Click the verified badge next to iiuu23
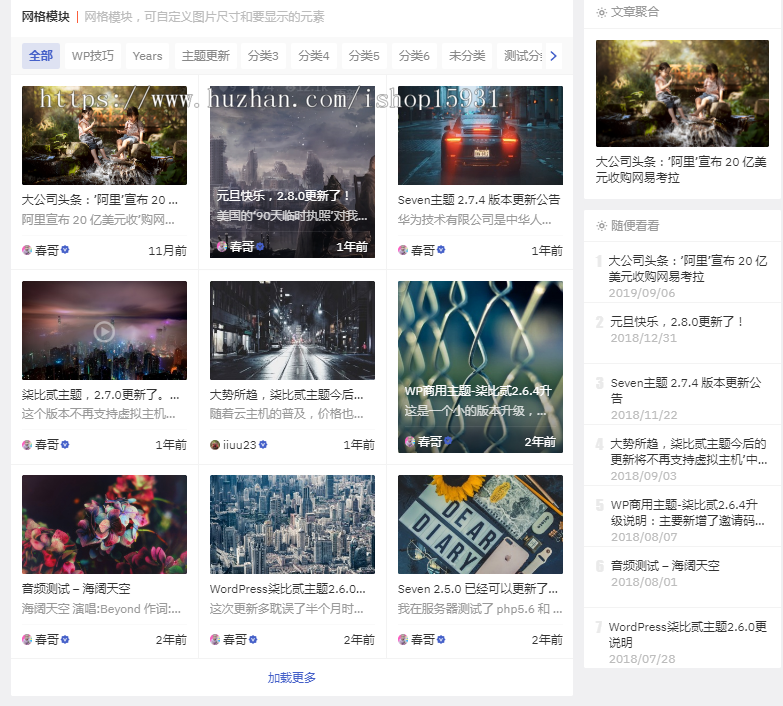Viewport: 783px width, 706px height. click(x=264, y=445)
